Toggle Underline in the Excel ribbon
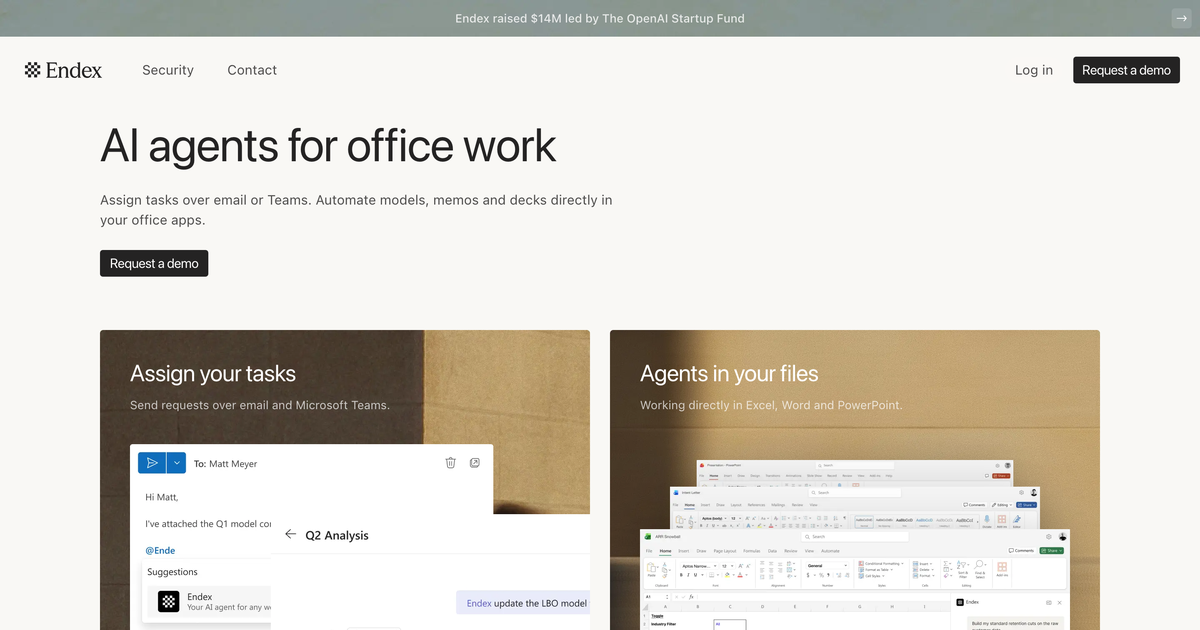This screenshot has height=630, width=1200. pos(695,575)
